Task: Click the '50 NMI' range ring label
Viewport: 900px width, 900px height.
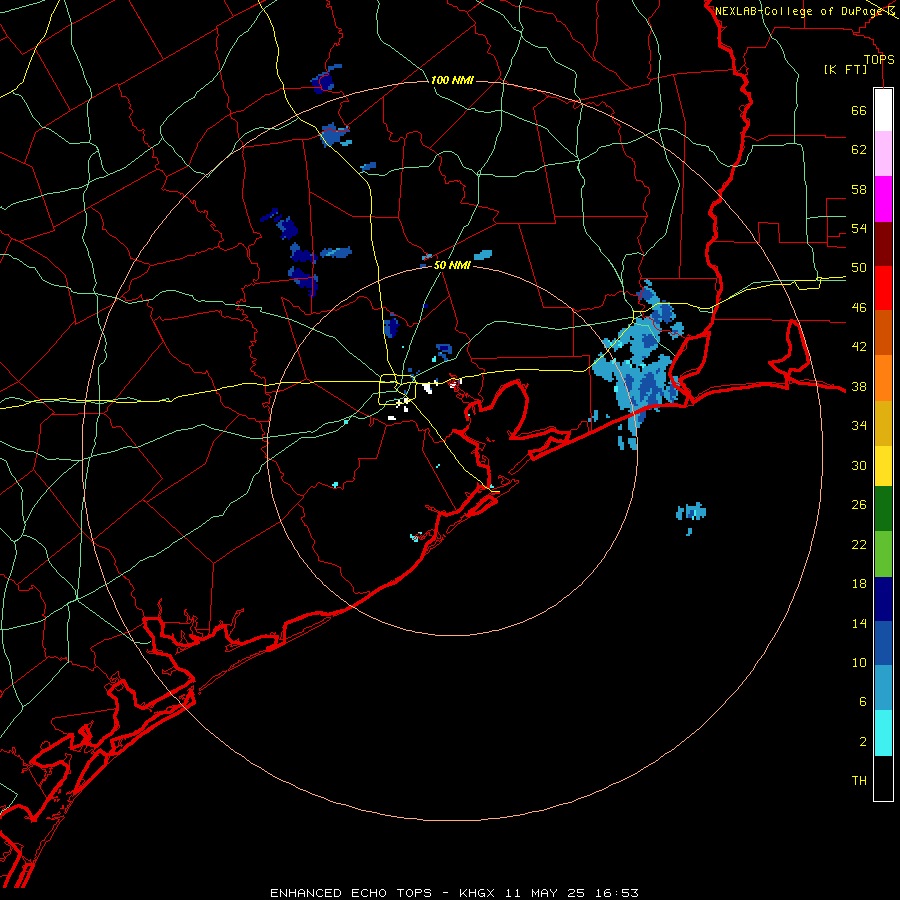Action: coord(452,265)
